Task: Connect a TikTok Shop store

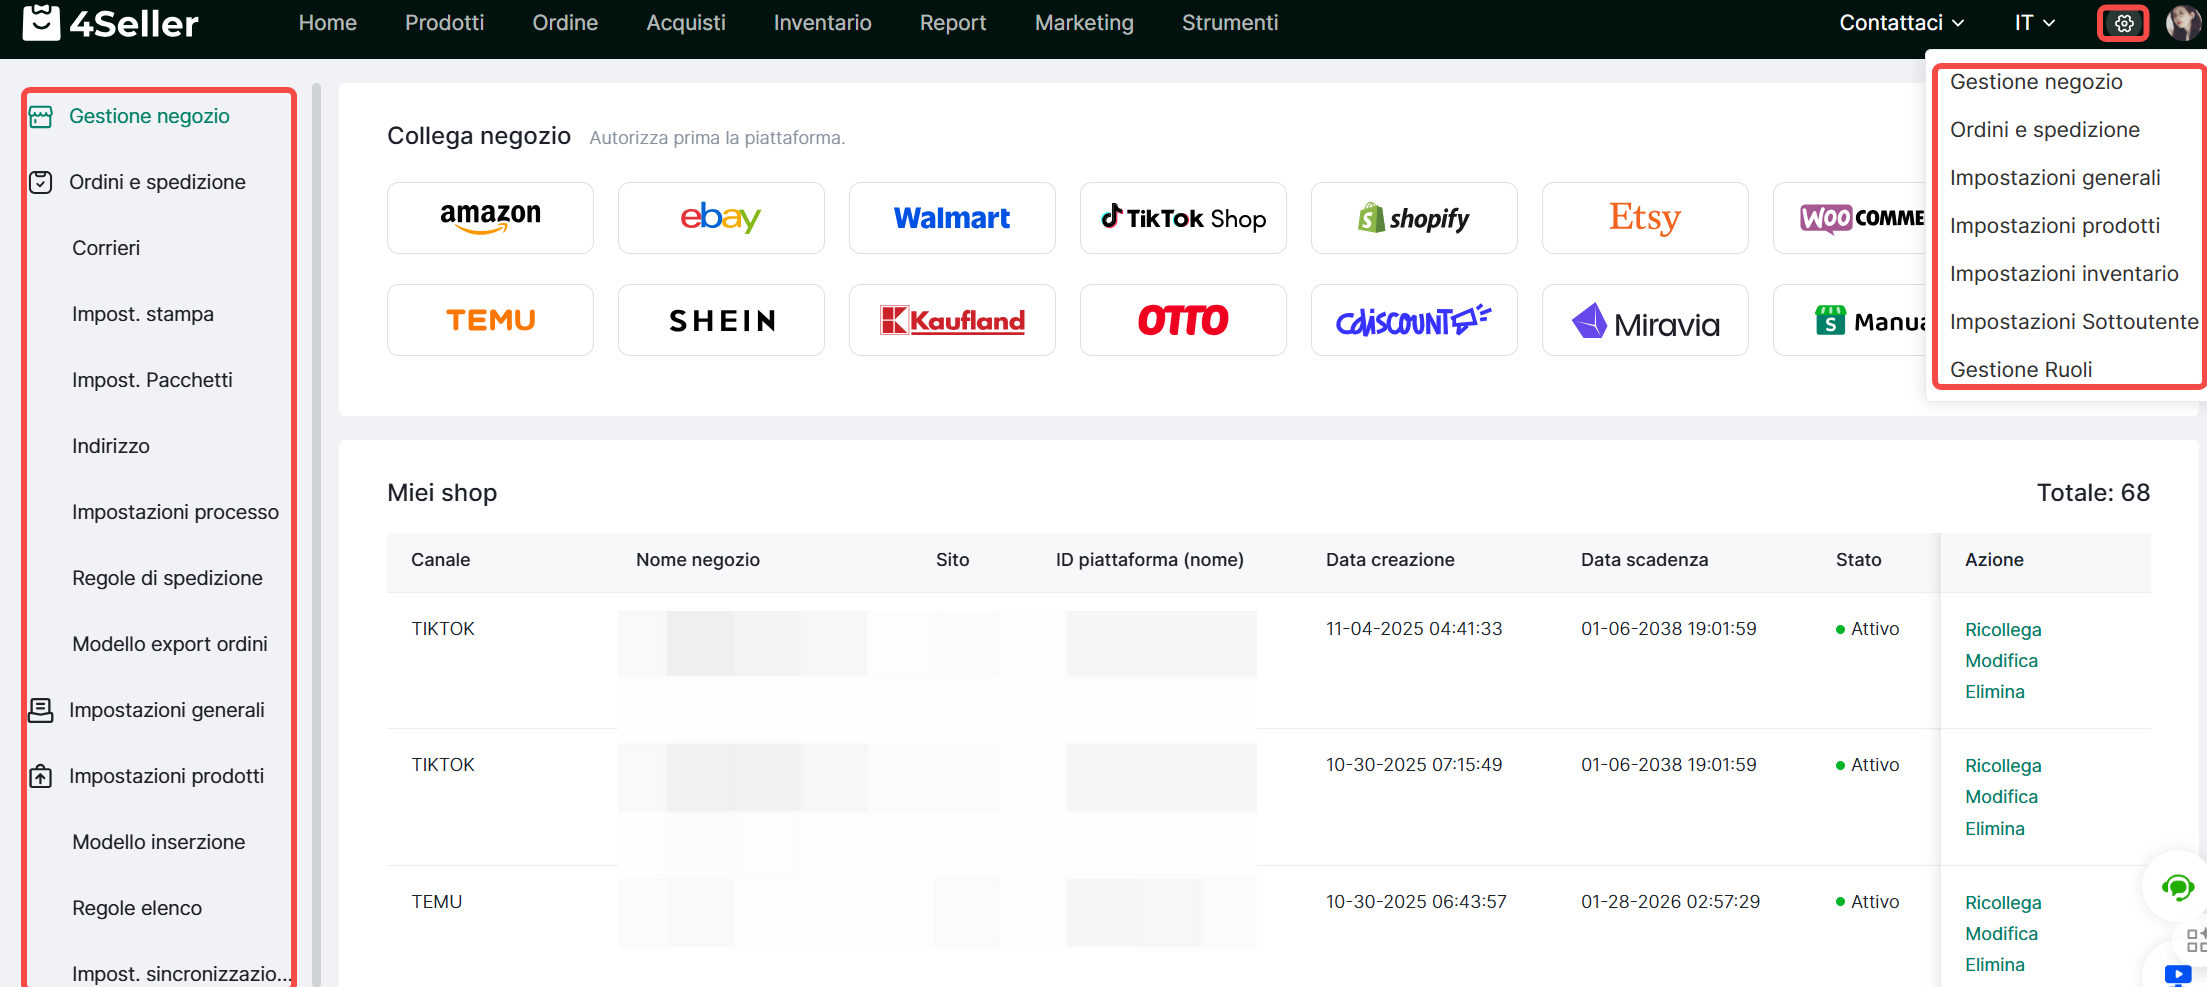Action: tap(1183, 218)
